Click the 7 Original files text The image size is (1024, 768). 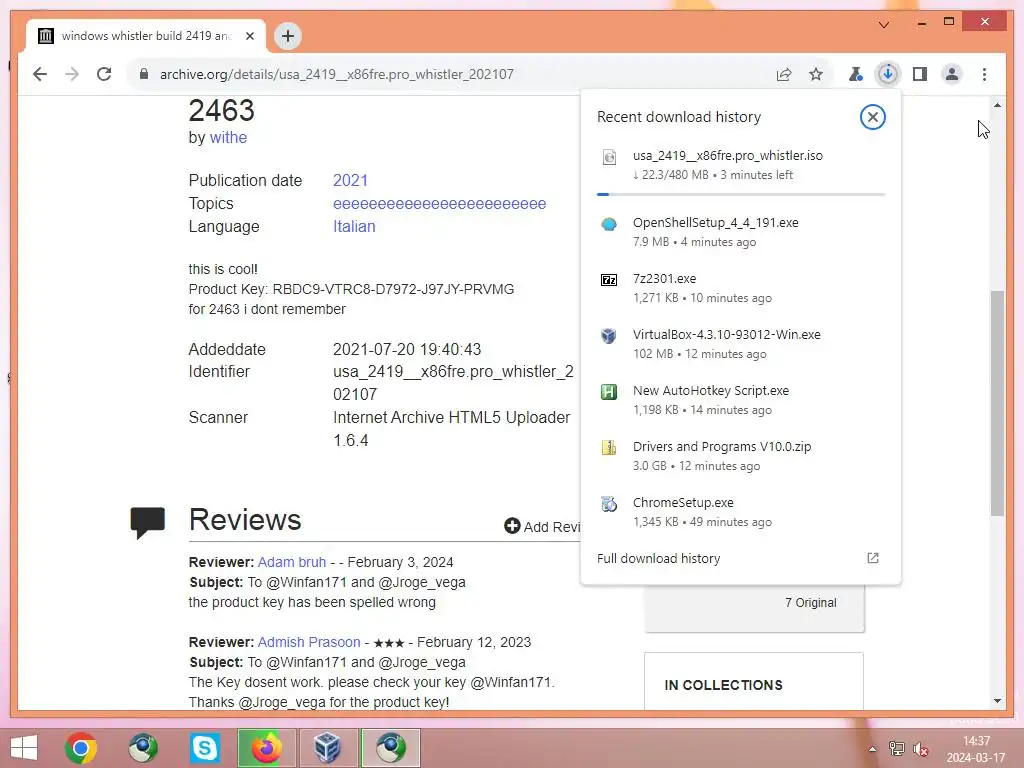tap(810, 603)
